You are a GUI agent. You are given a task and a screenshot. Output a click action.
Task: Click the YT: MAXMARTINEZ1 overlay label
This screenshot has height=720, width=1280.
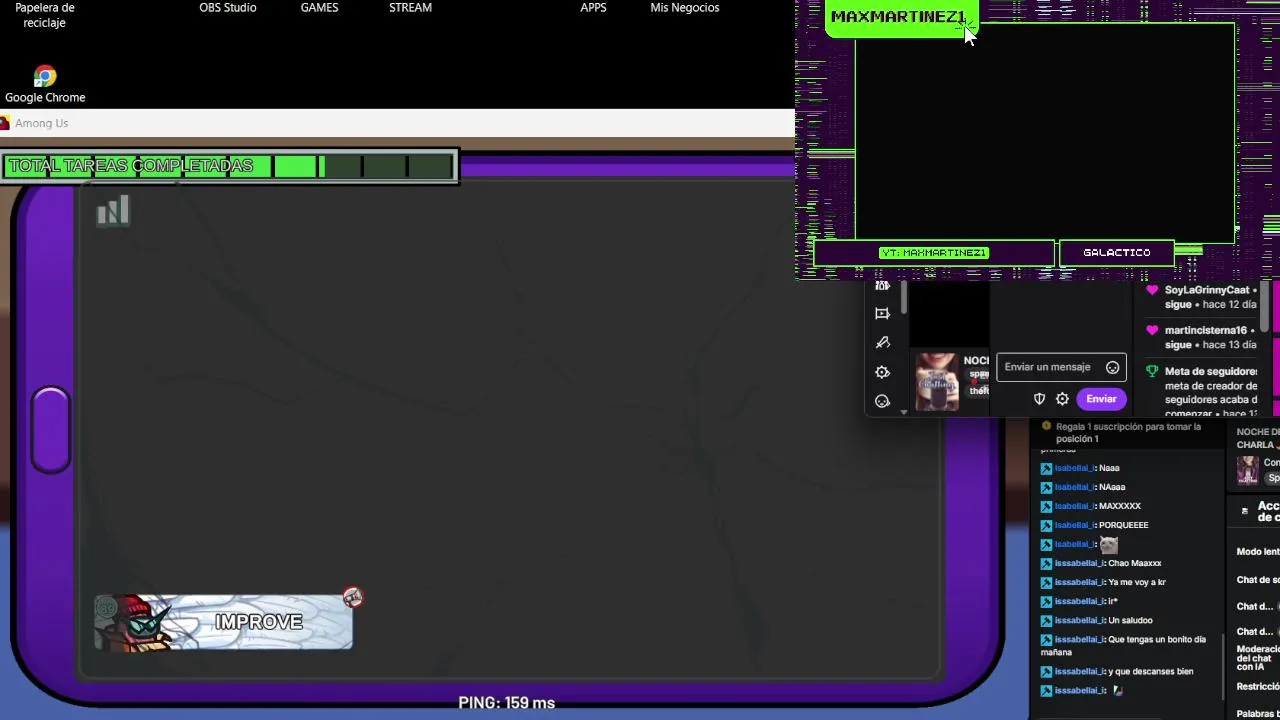(934, 253)
